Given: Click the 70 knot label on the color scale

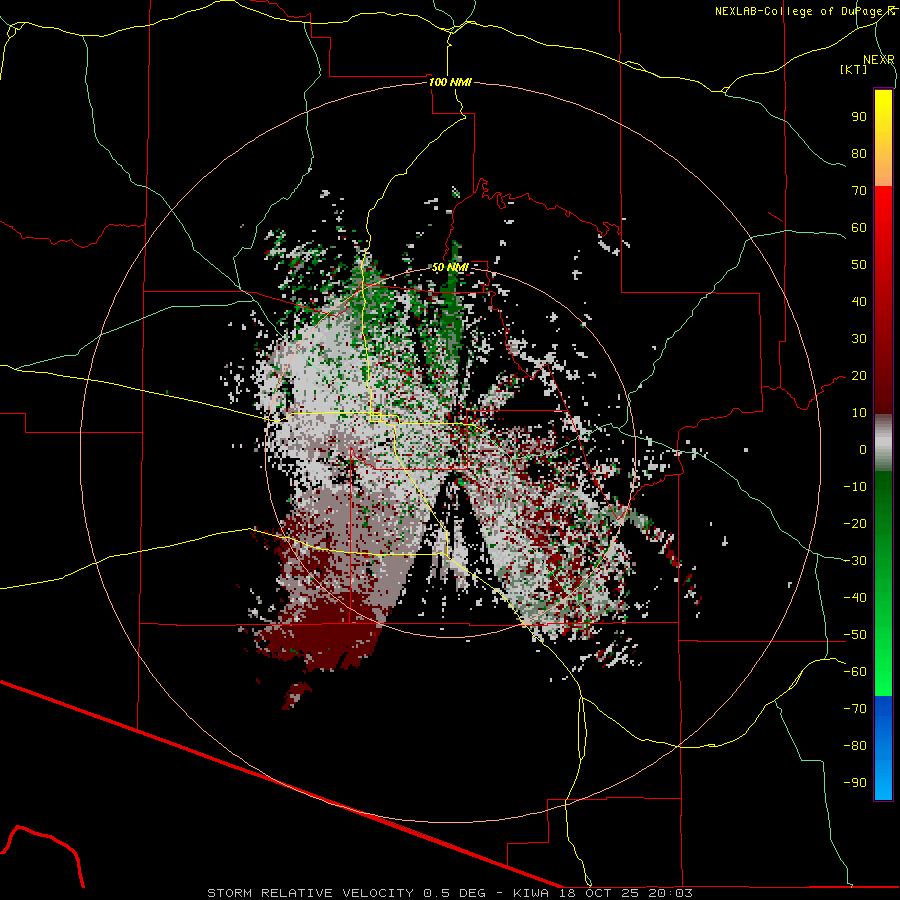Looking at the screenshot, I should (859, 191).
